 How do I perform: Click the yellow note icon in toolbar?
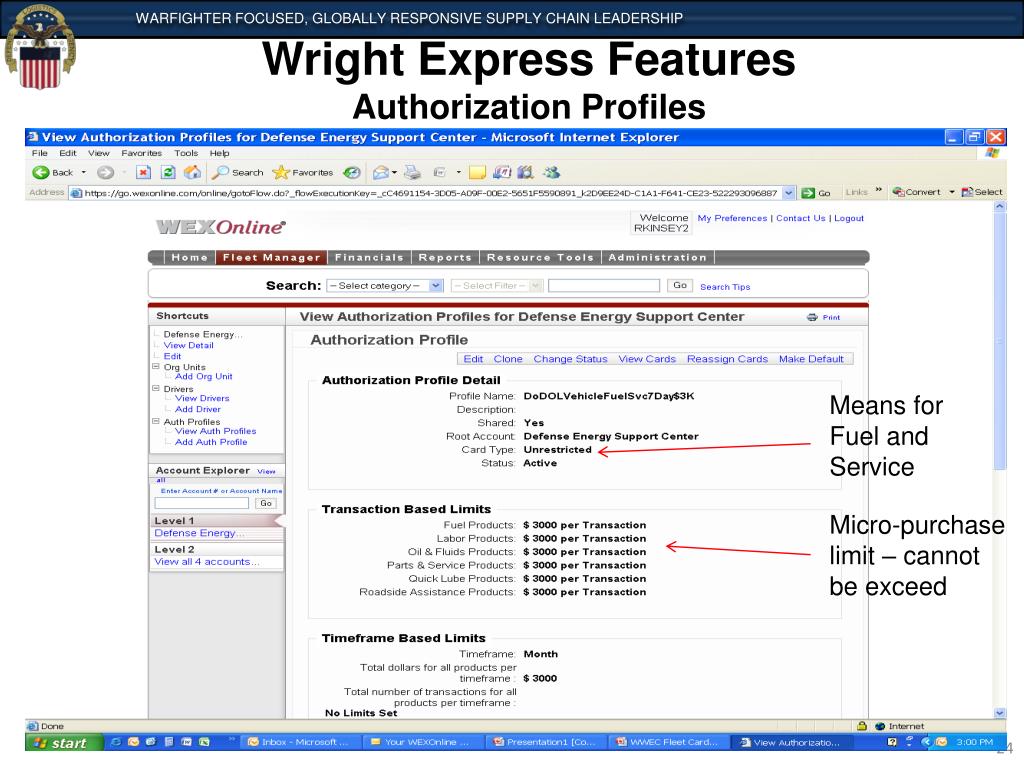[478, 172]
